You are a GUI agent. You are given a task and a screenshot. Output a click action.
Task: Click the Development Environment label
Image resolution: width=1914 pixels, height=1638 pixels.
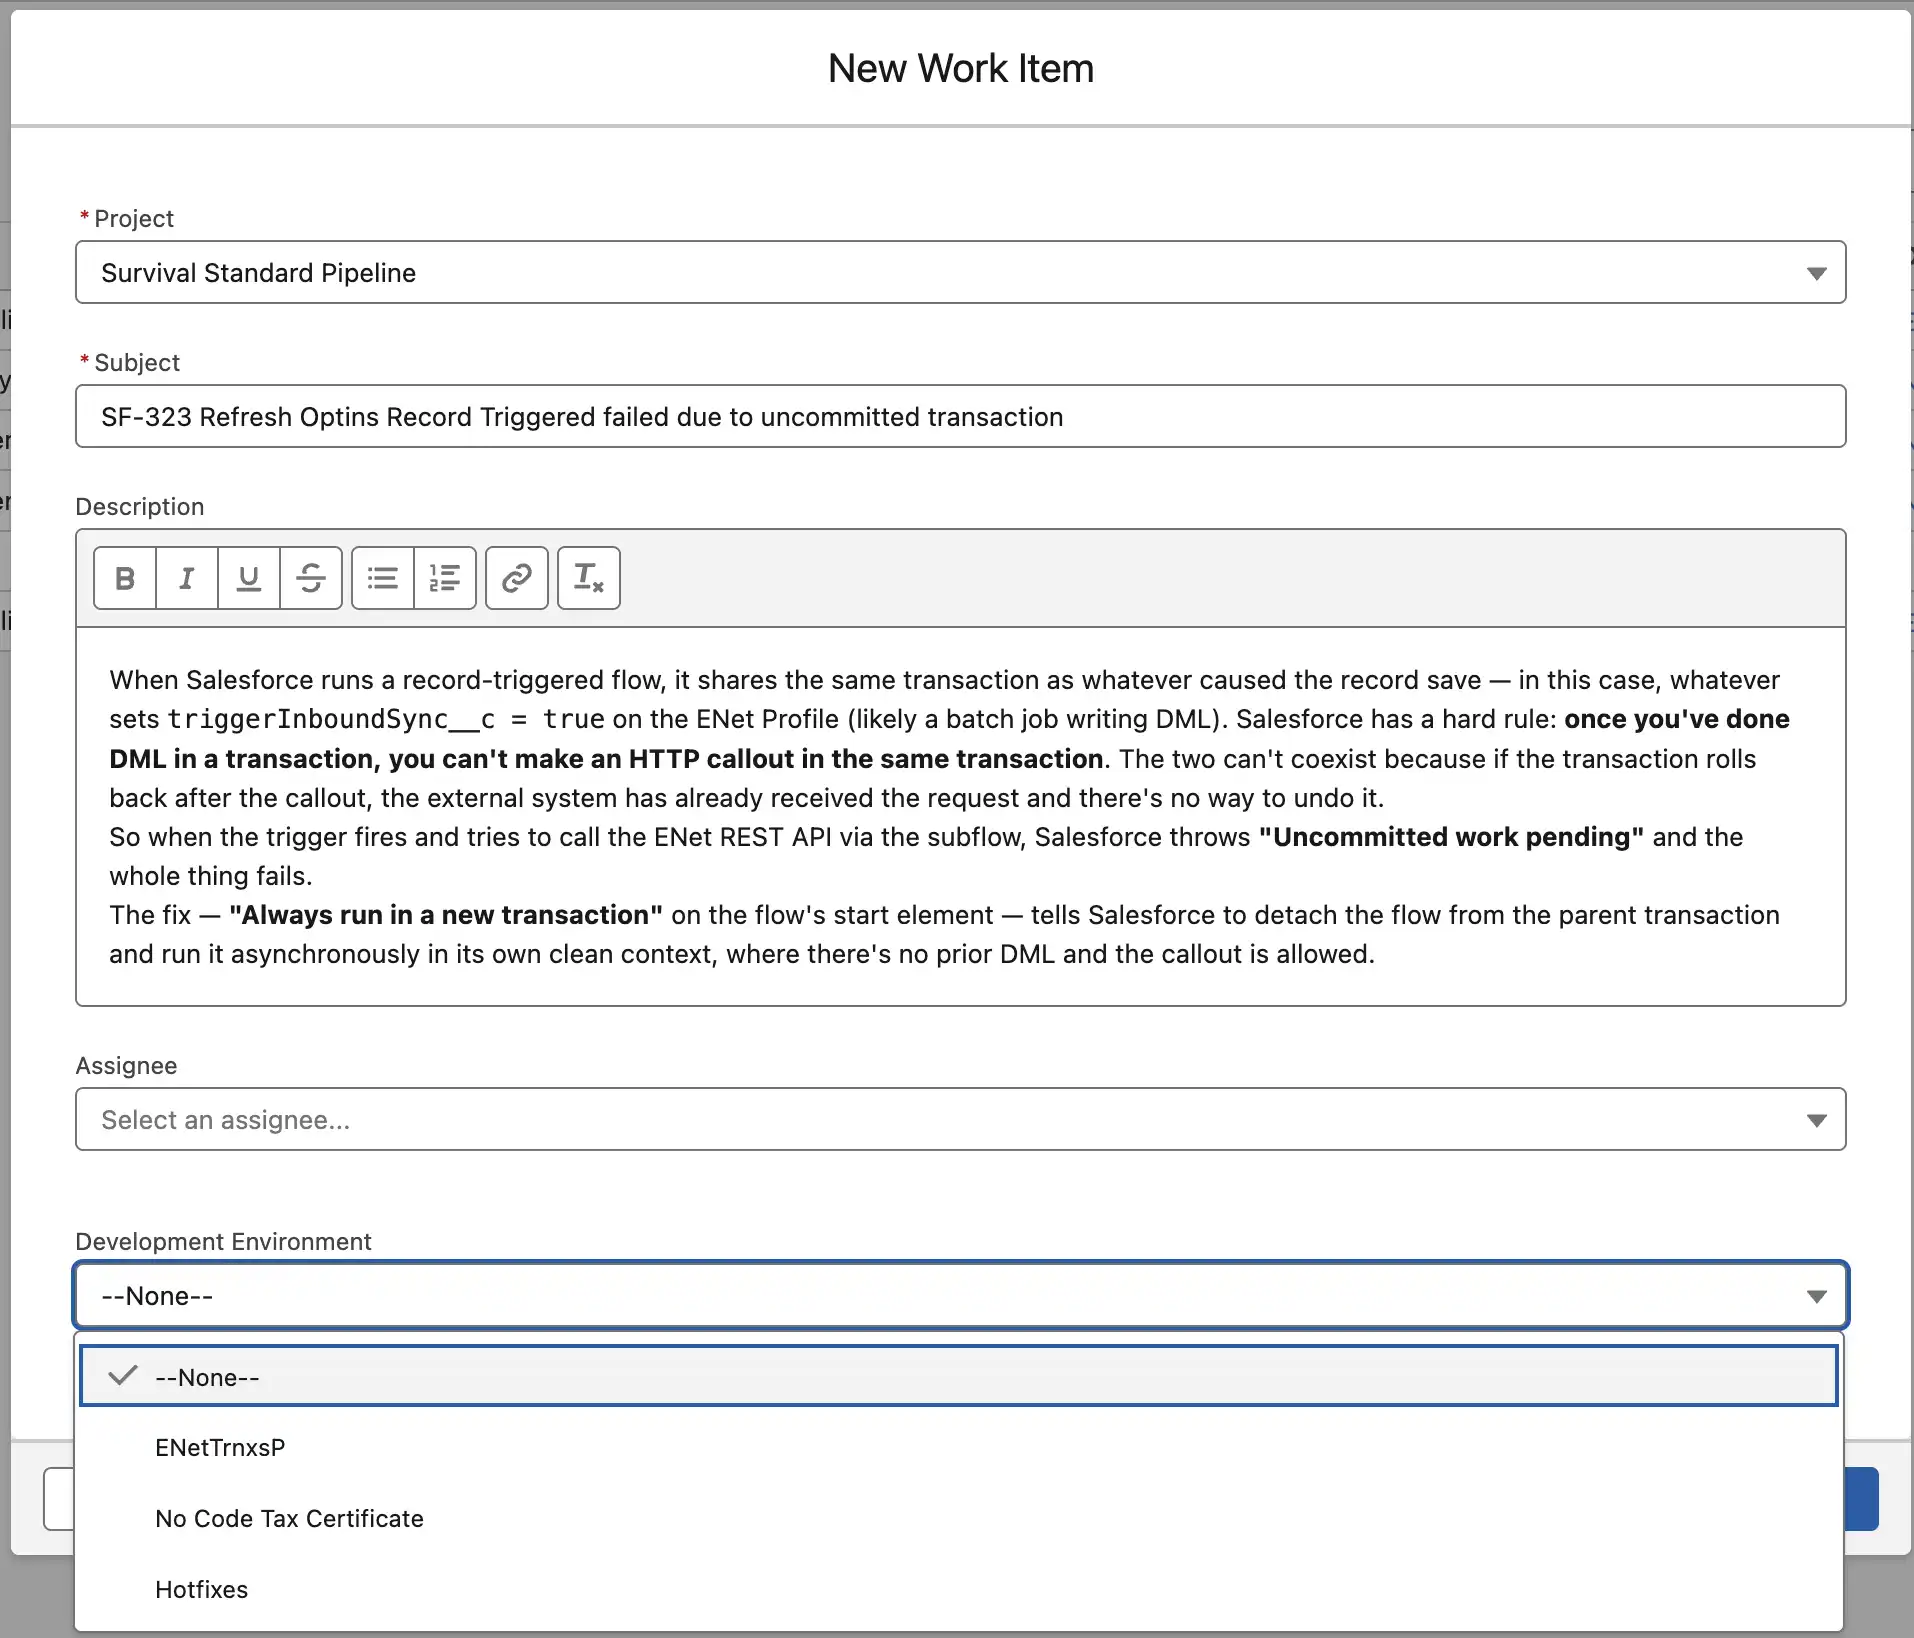point(223,1241)
